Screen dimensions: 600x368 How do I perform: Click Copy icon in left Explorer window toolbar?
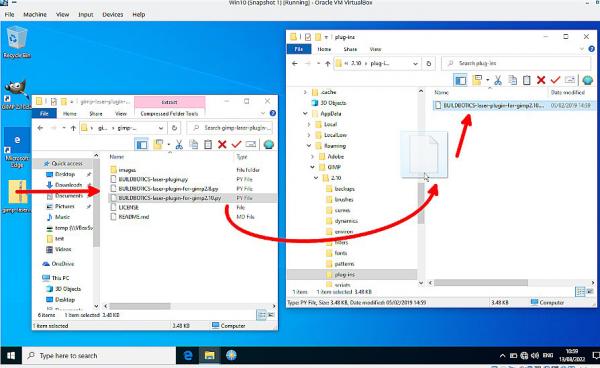point(194,145)
